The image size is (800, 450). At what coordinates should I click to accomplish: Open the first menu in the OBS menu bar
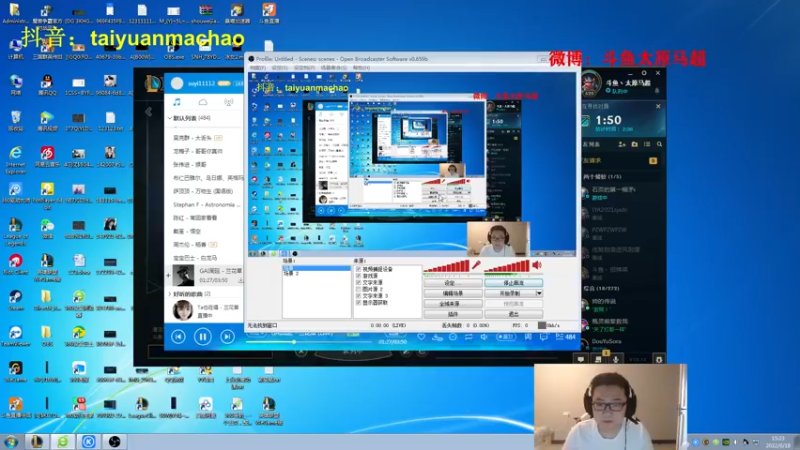[257, 67]
